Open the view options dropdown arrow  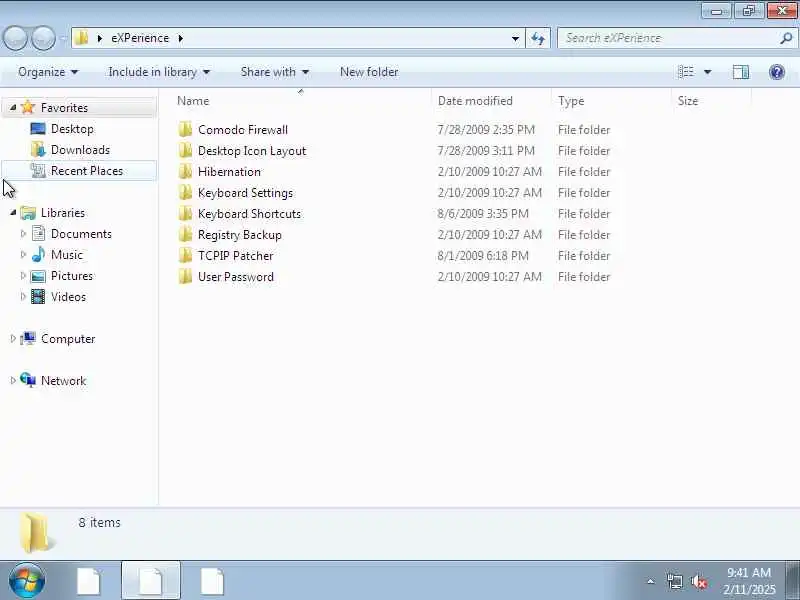708,72
